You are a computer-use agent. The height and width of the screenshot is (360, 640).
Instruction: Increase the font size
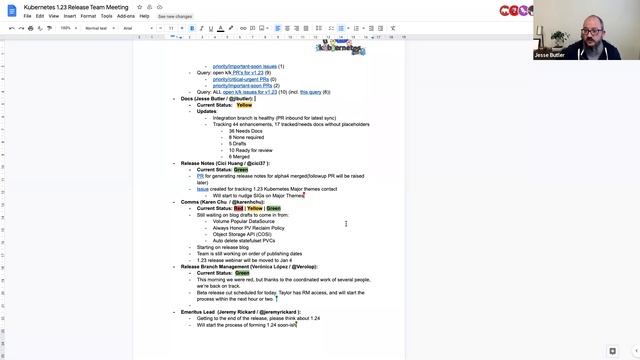182,28
